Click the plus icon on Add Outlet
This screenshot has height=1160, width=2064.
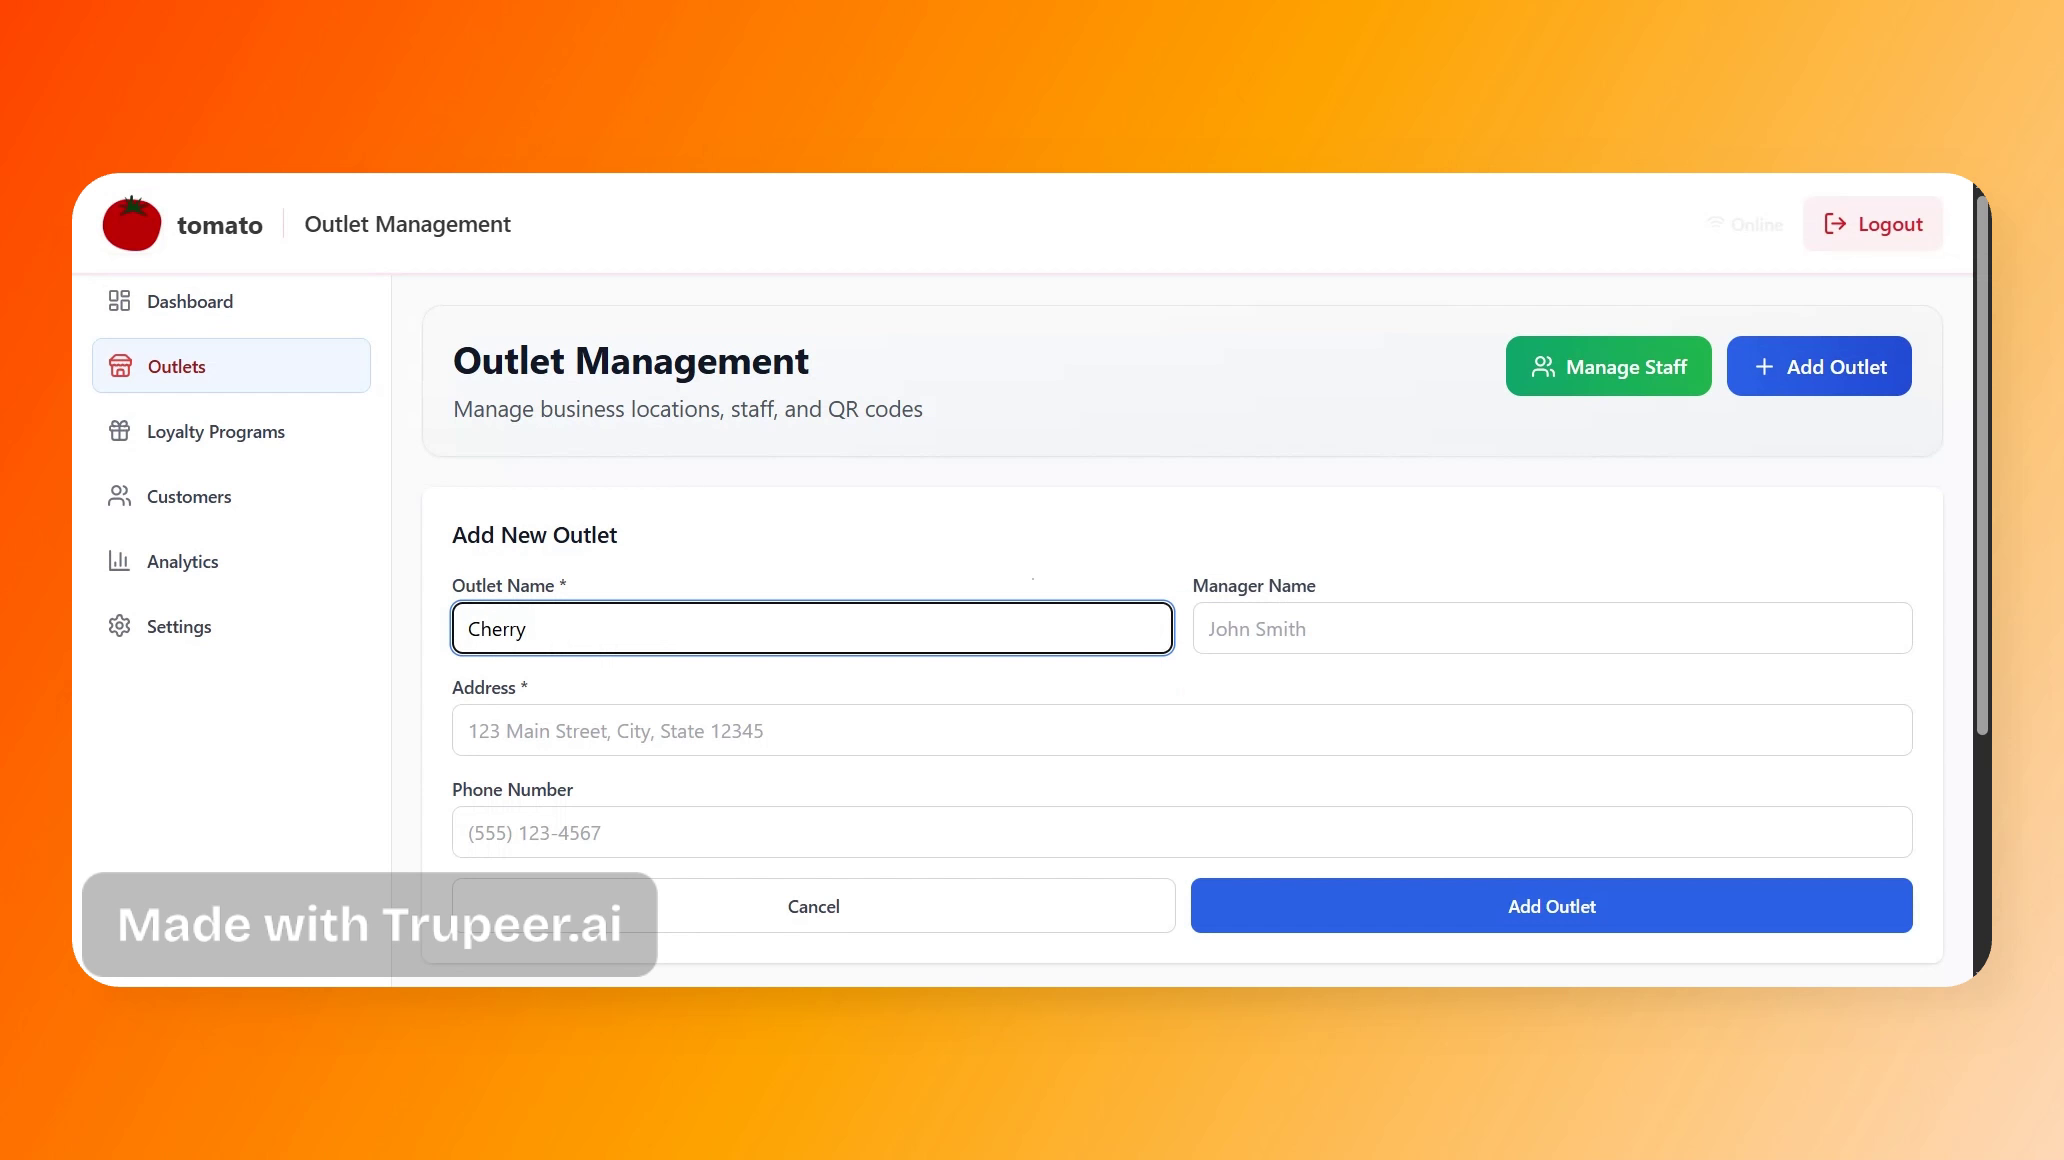[x=1764, y=367]
